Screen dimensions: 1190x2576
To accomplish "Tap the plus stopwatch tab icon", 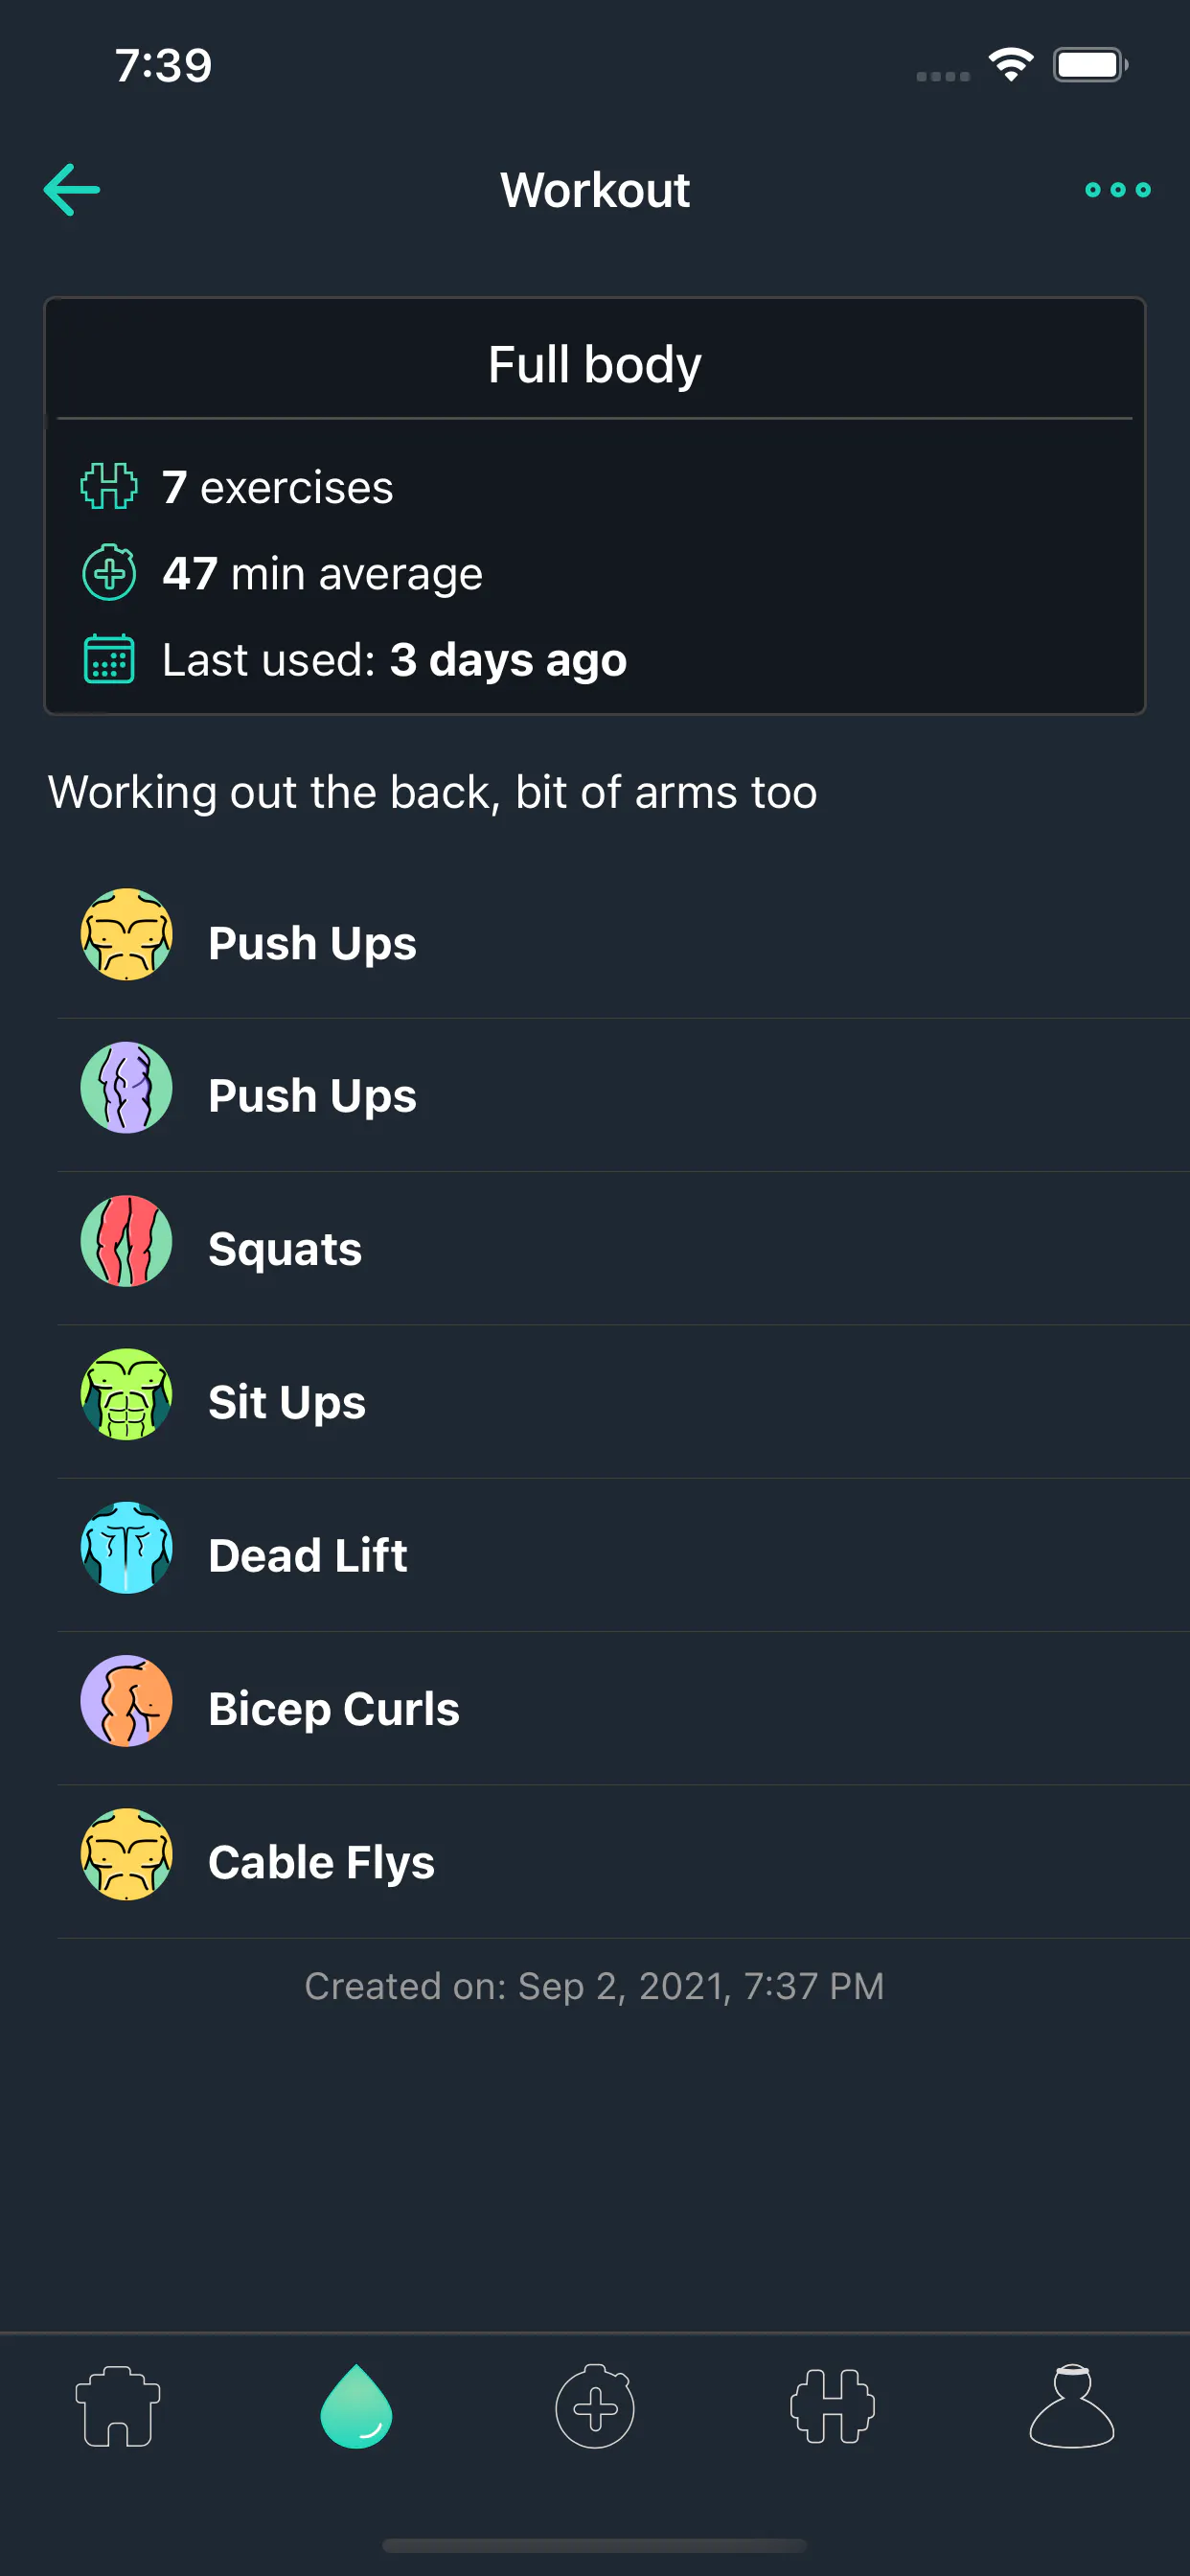I will tap(595, 2406).
